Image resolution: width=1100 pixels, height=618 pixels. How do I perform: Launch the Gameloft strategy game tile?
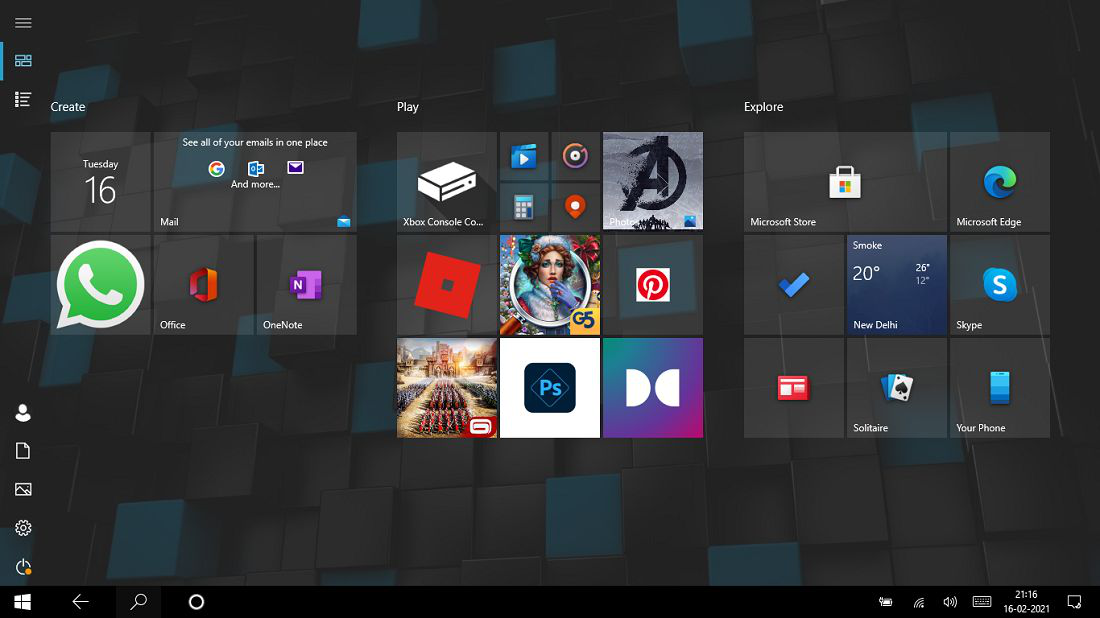pos(447,388)
